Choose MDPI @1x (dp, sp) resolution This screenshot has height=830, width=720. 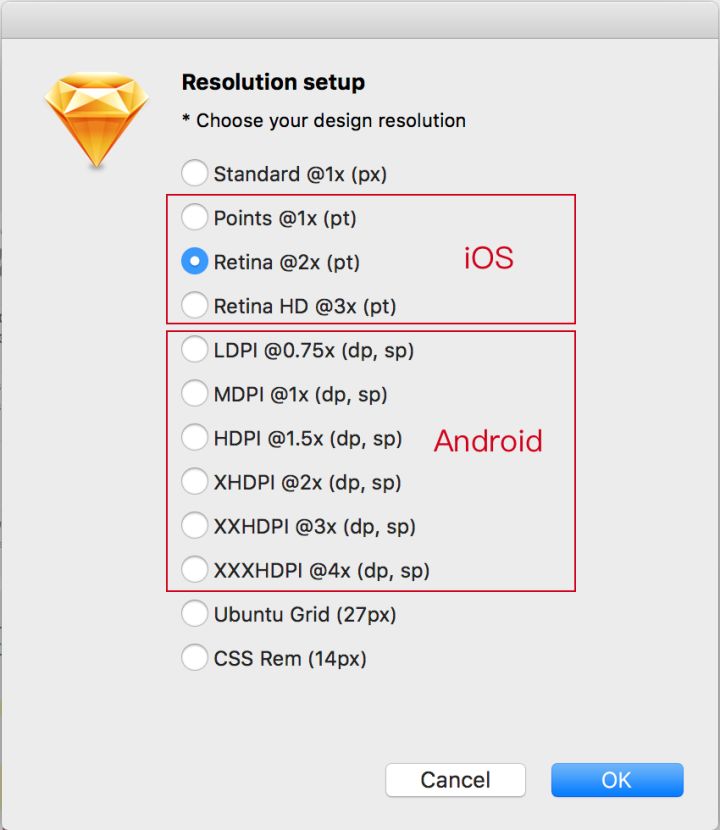[195, 394]
